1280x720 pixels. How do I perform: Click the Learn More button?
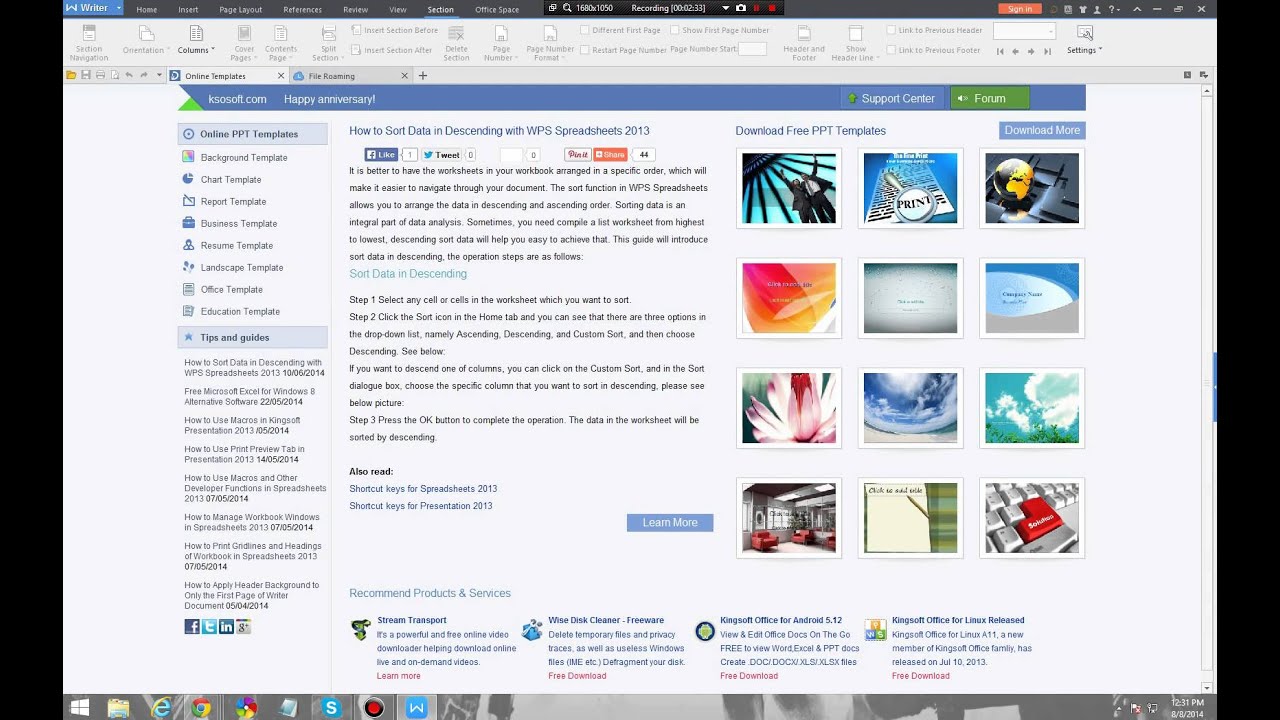click(x=670, y=522)
